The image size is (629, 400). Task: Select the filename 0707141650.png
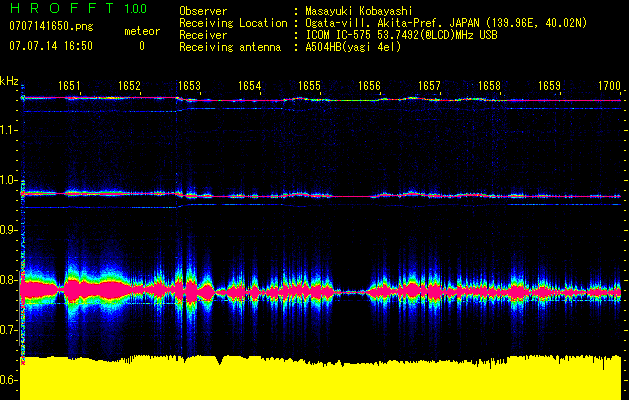click(x=51, y=26)
